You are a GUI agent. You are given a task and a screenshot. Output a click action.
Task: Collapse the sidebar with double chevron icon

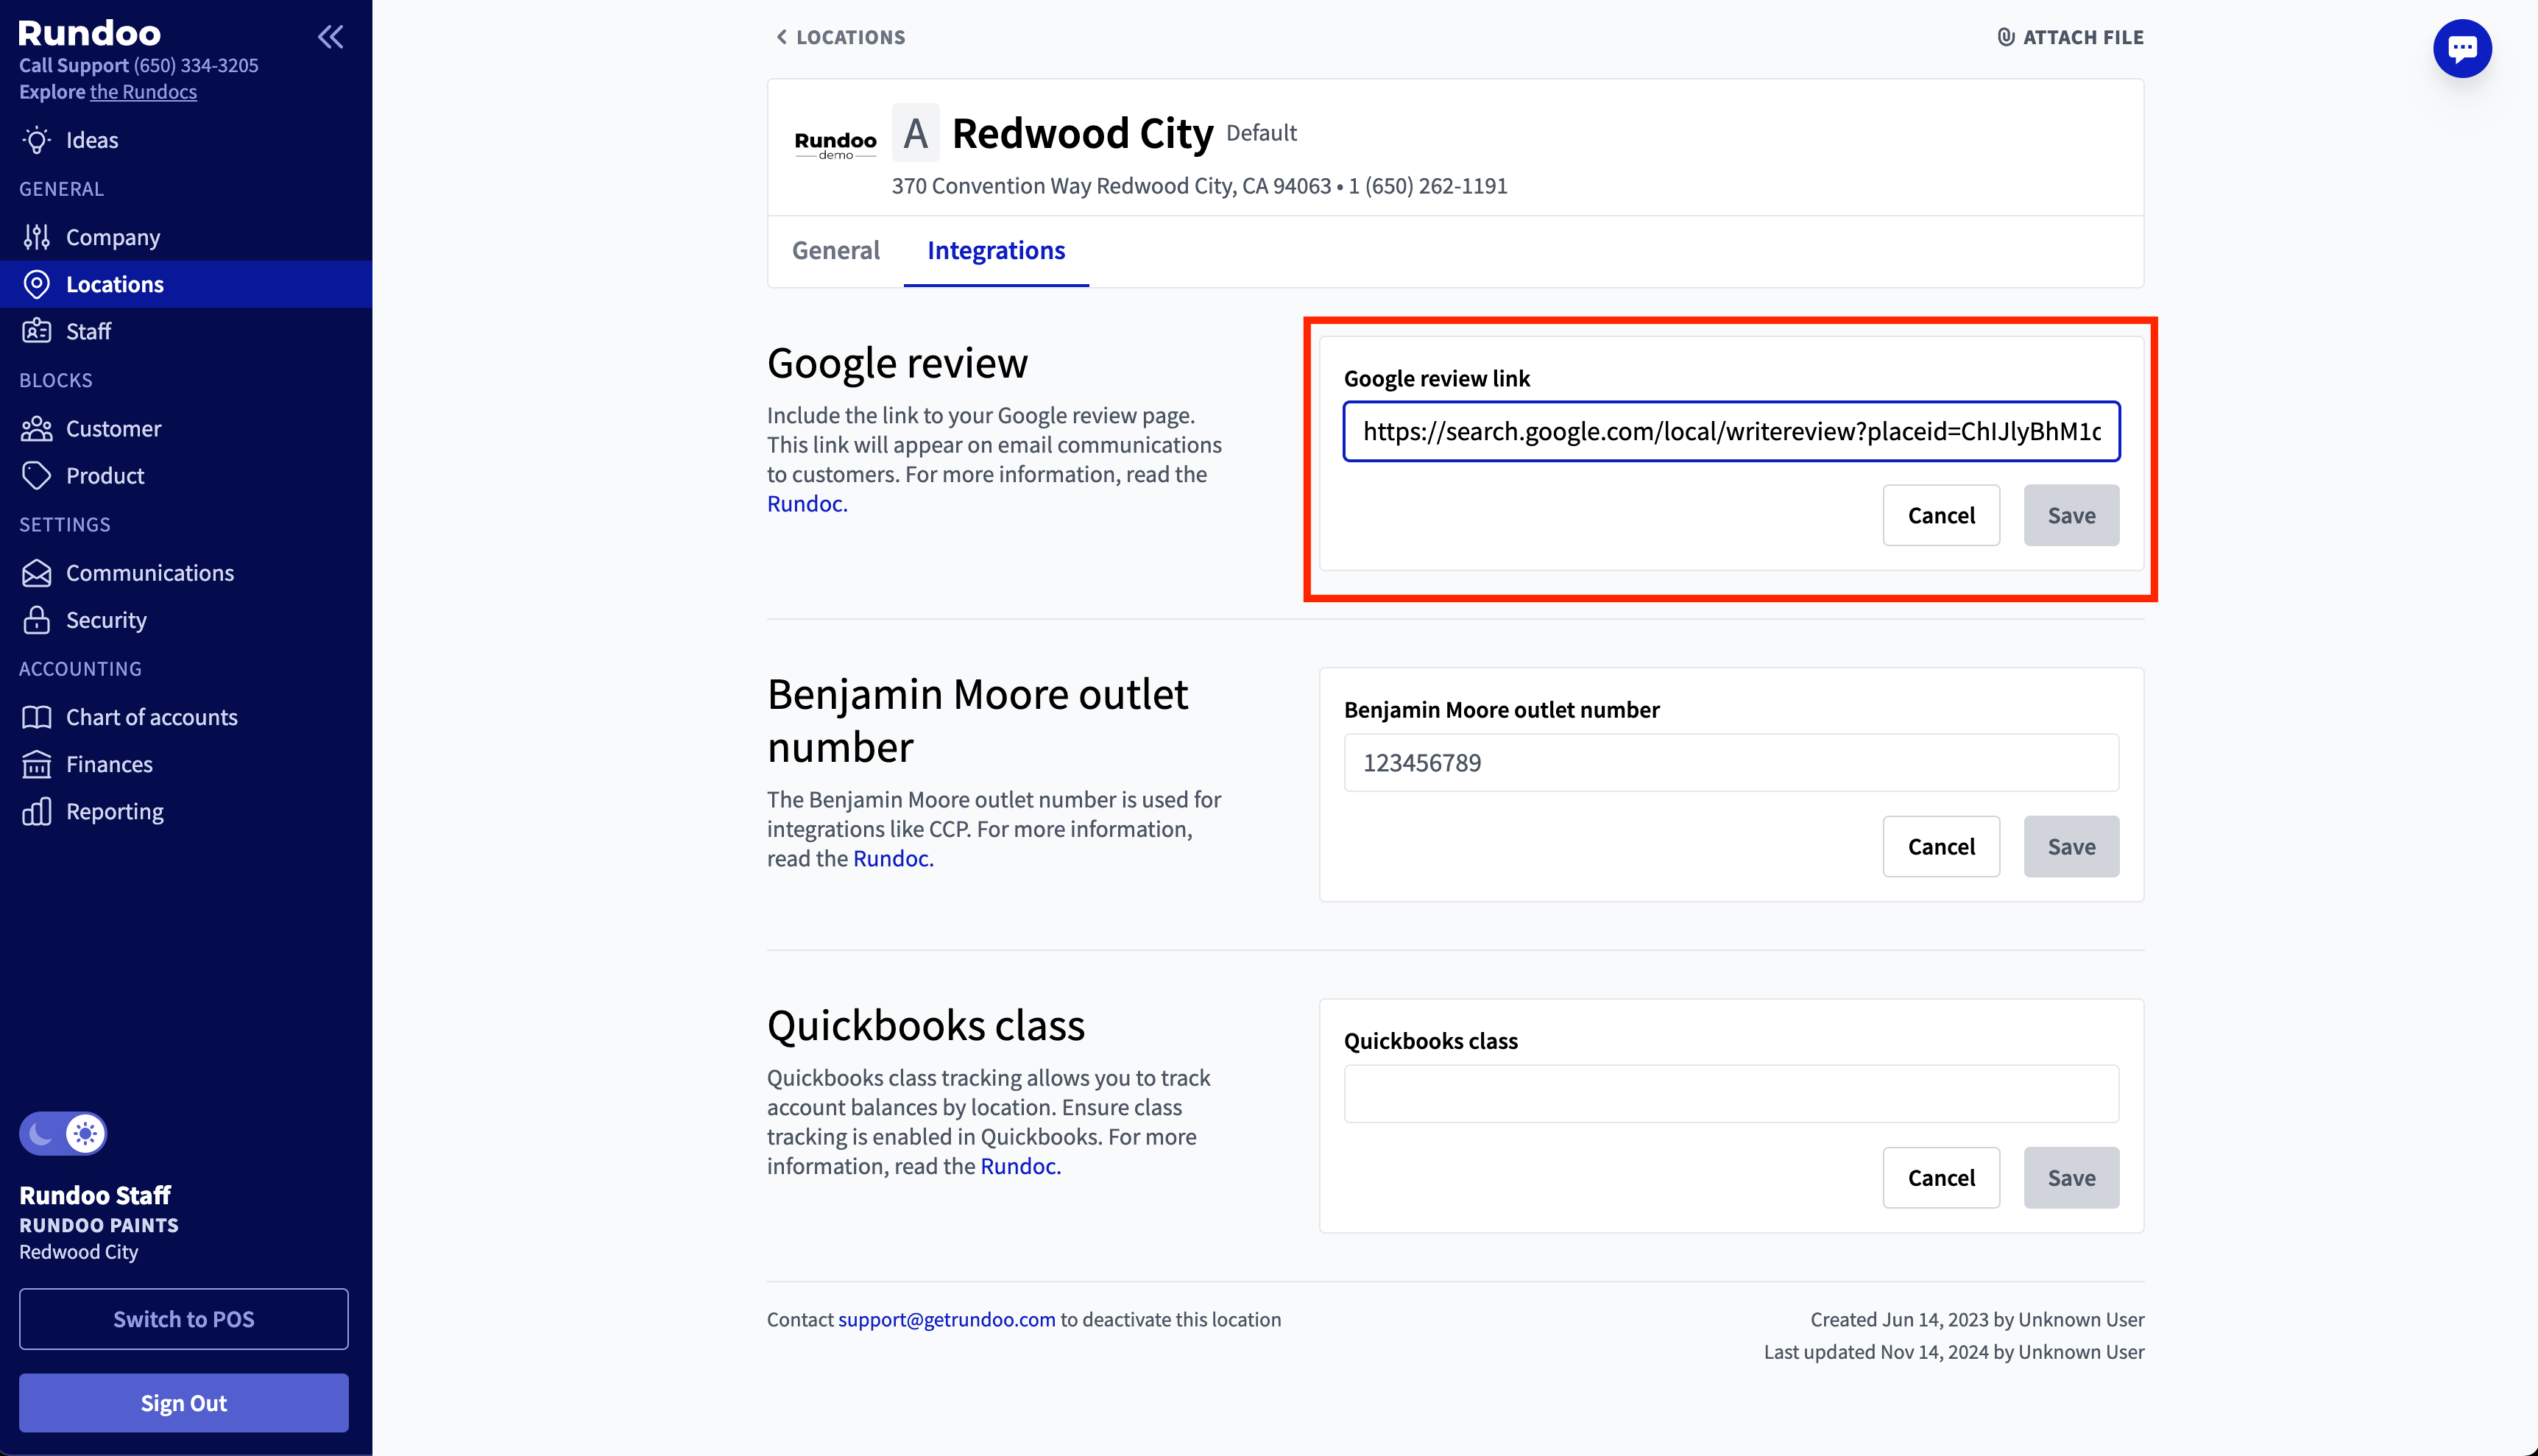pos(331,37)
